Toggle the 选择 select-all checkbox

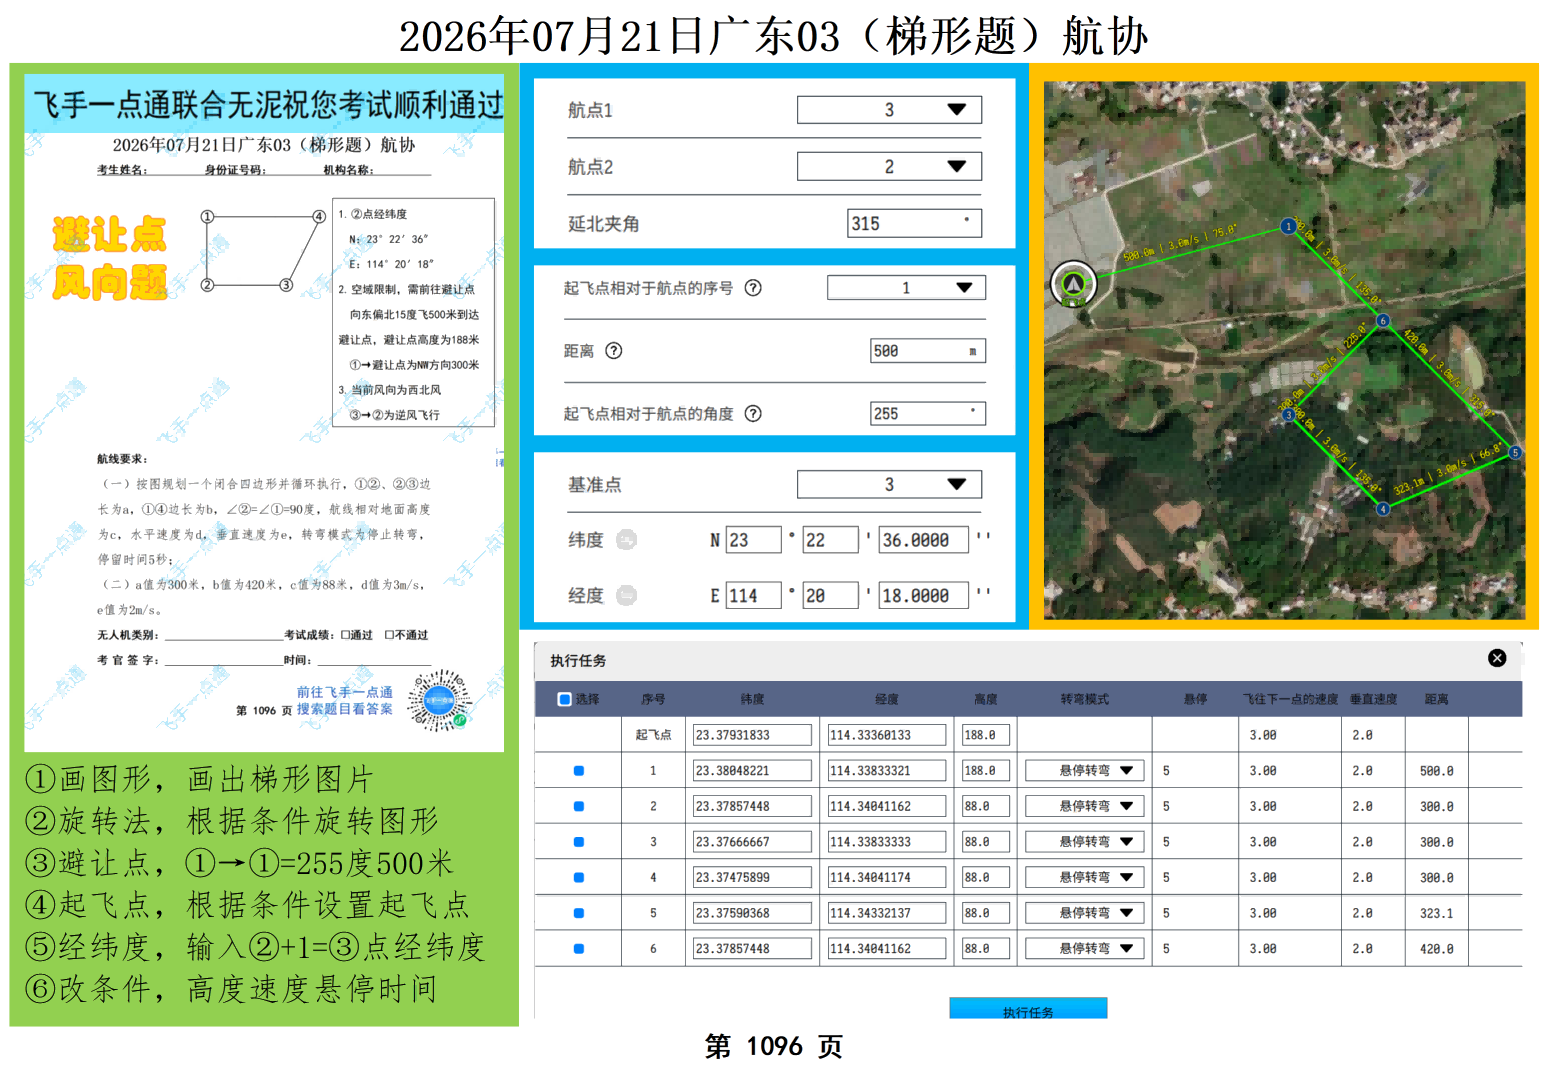point(564,700)
